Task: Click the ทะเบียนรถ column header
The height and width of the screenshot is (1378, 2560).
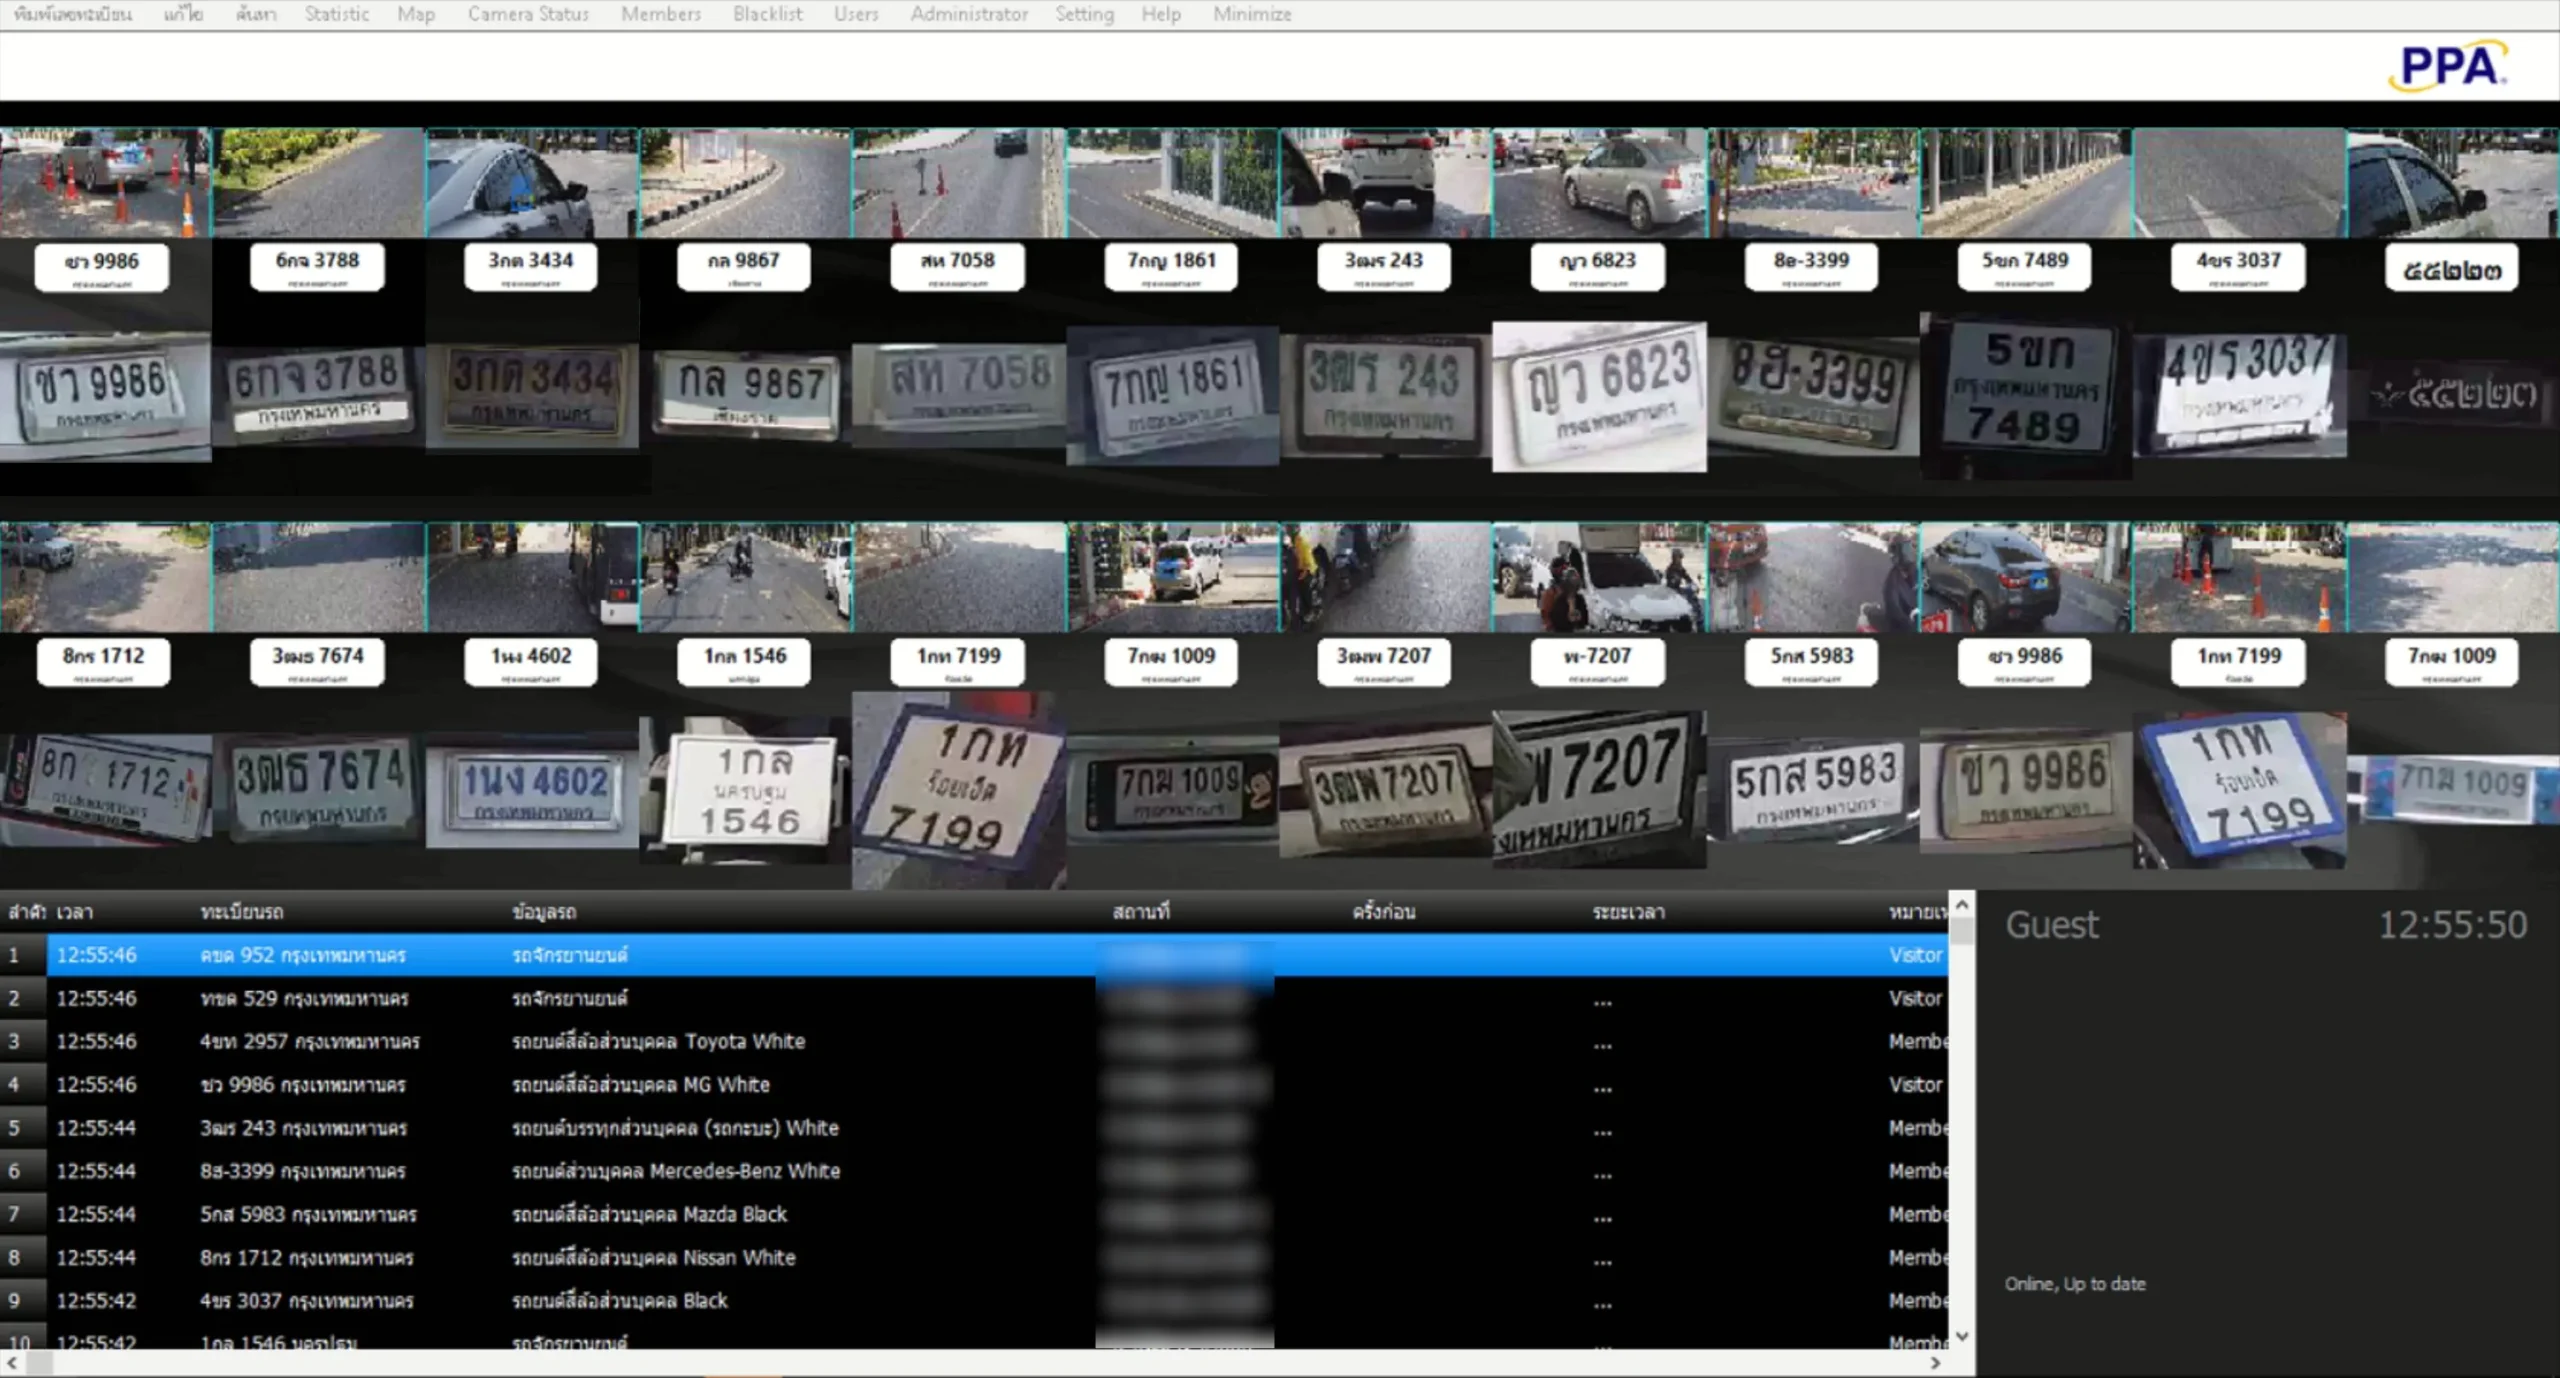Action: pyautogui.click(x=242, y=912)
